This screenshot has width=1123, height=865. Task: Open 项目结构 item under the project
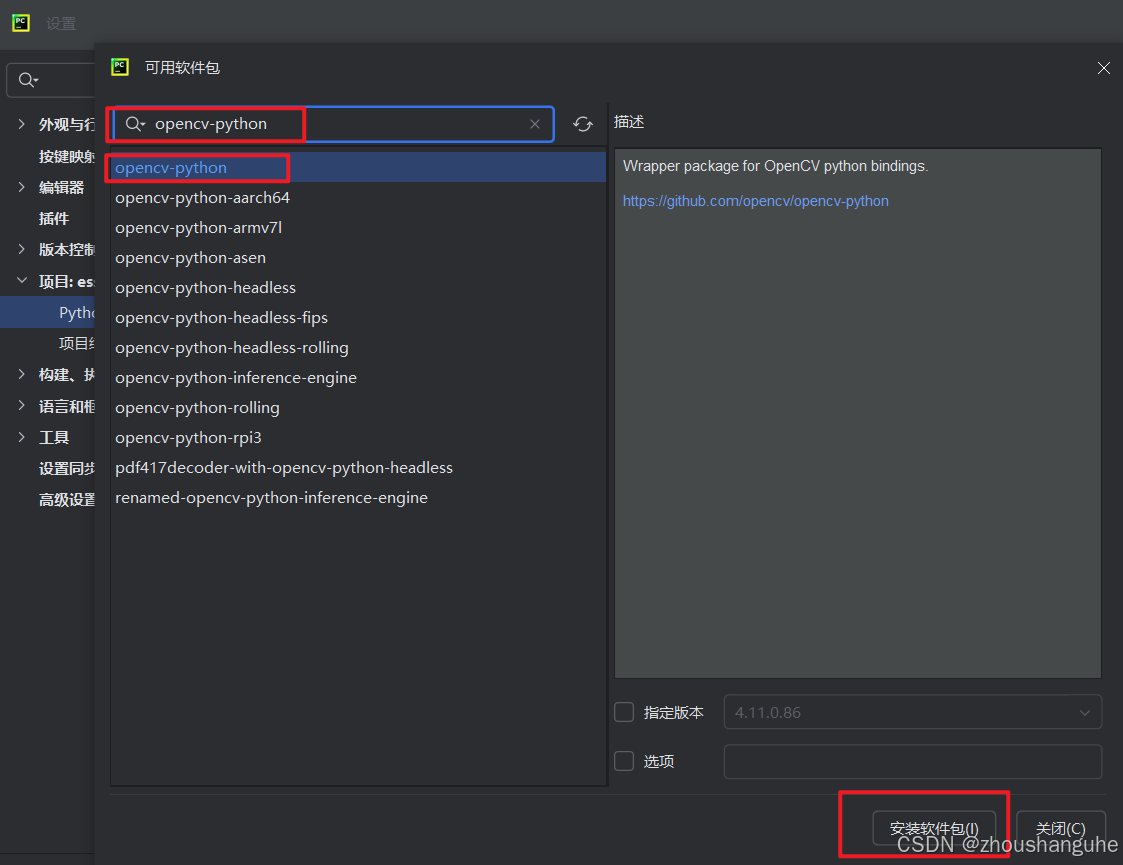[x=76, y=343]
